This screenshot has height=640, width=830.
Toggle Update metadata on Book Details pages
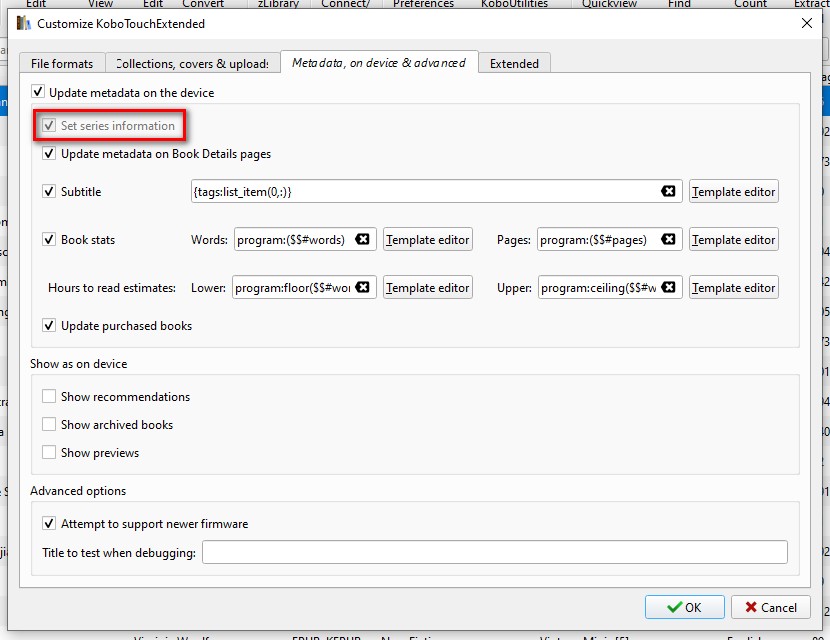click(49, 154)
